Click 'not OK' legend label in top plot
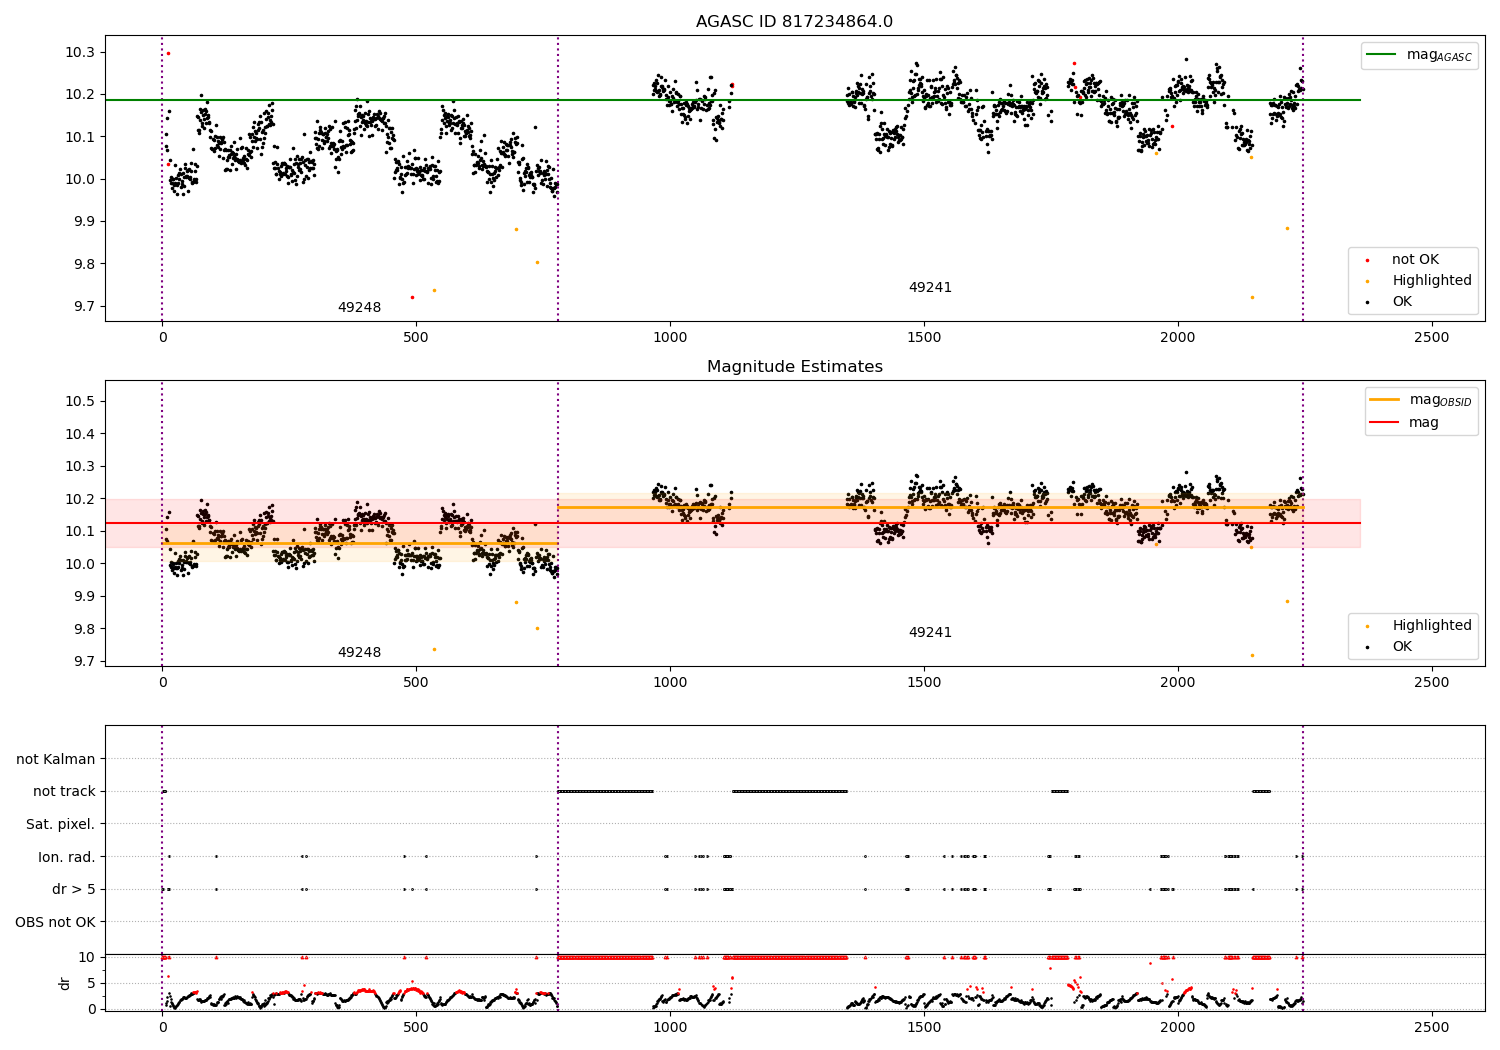Viewport: 1500px width, 1050px height. (1415, 259)
